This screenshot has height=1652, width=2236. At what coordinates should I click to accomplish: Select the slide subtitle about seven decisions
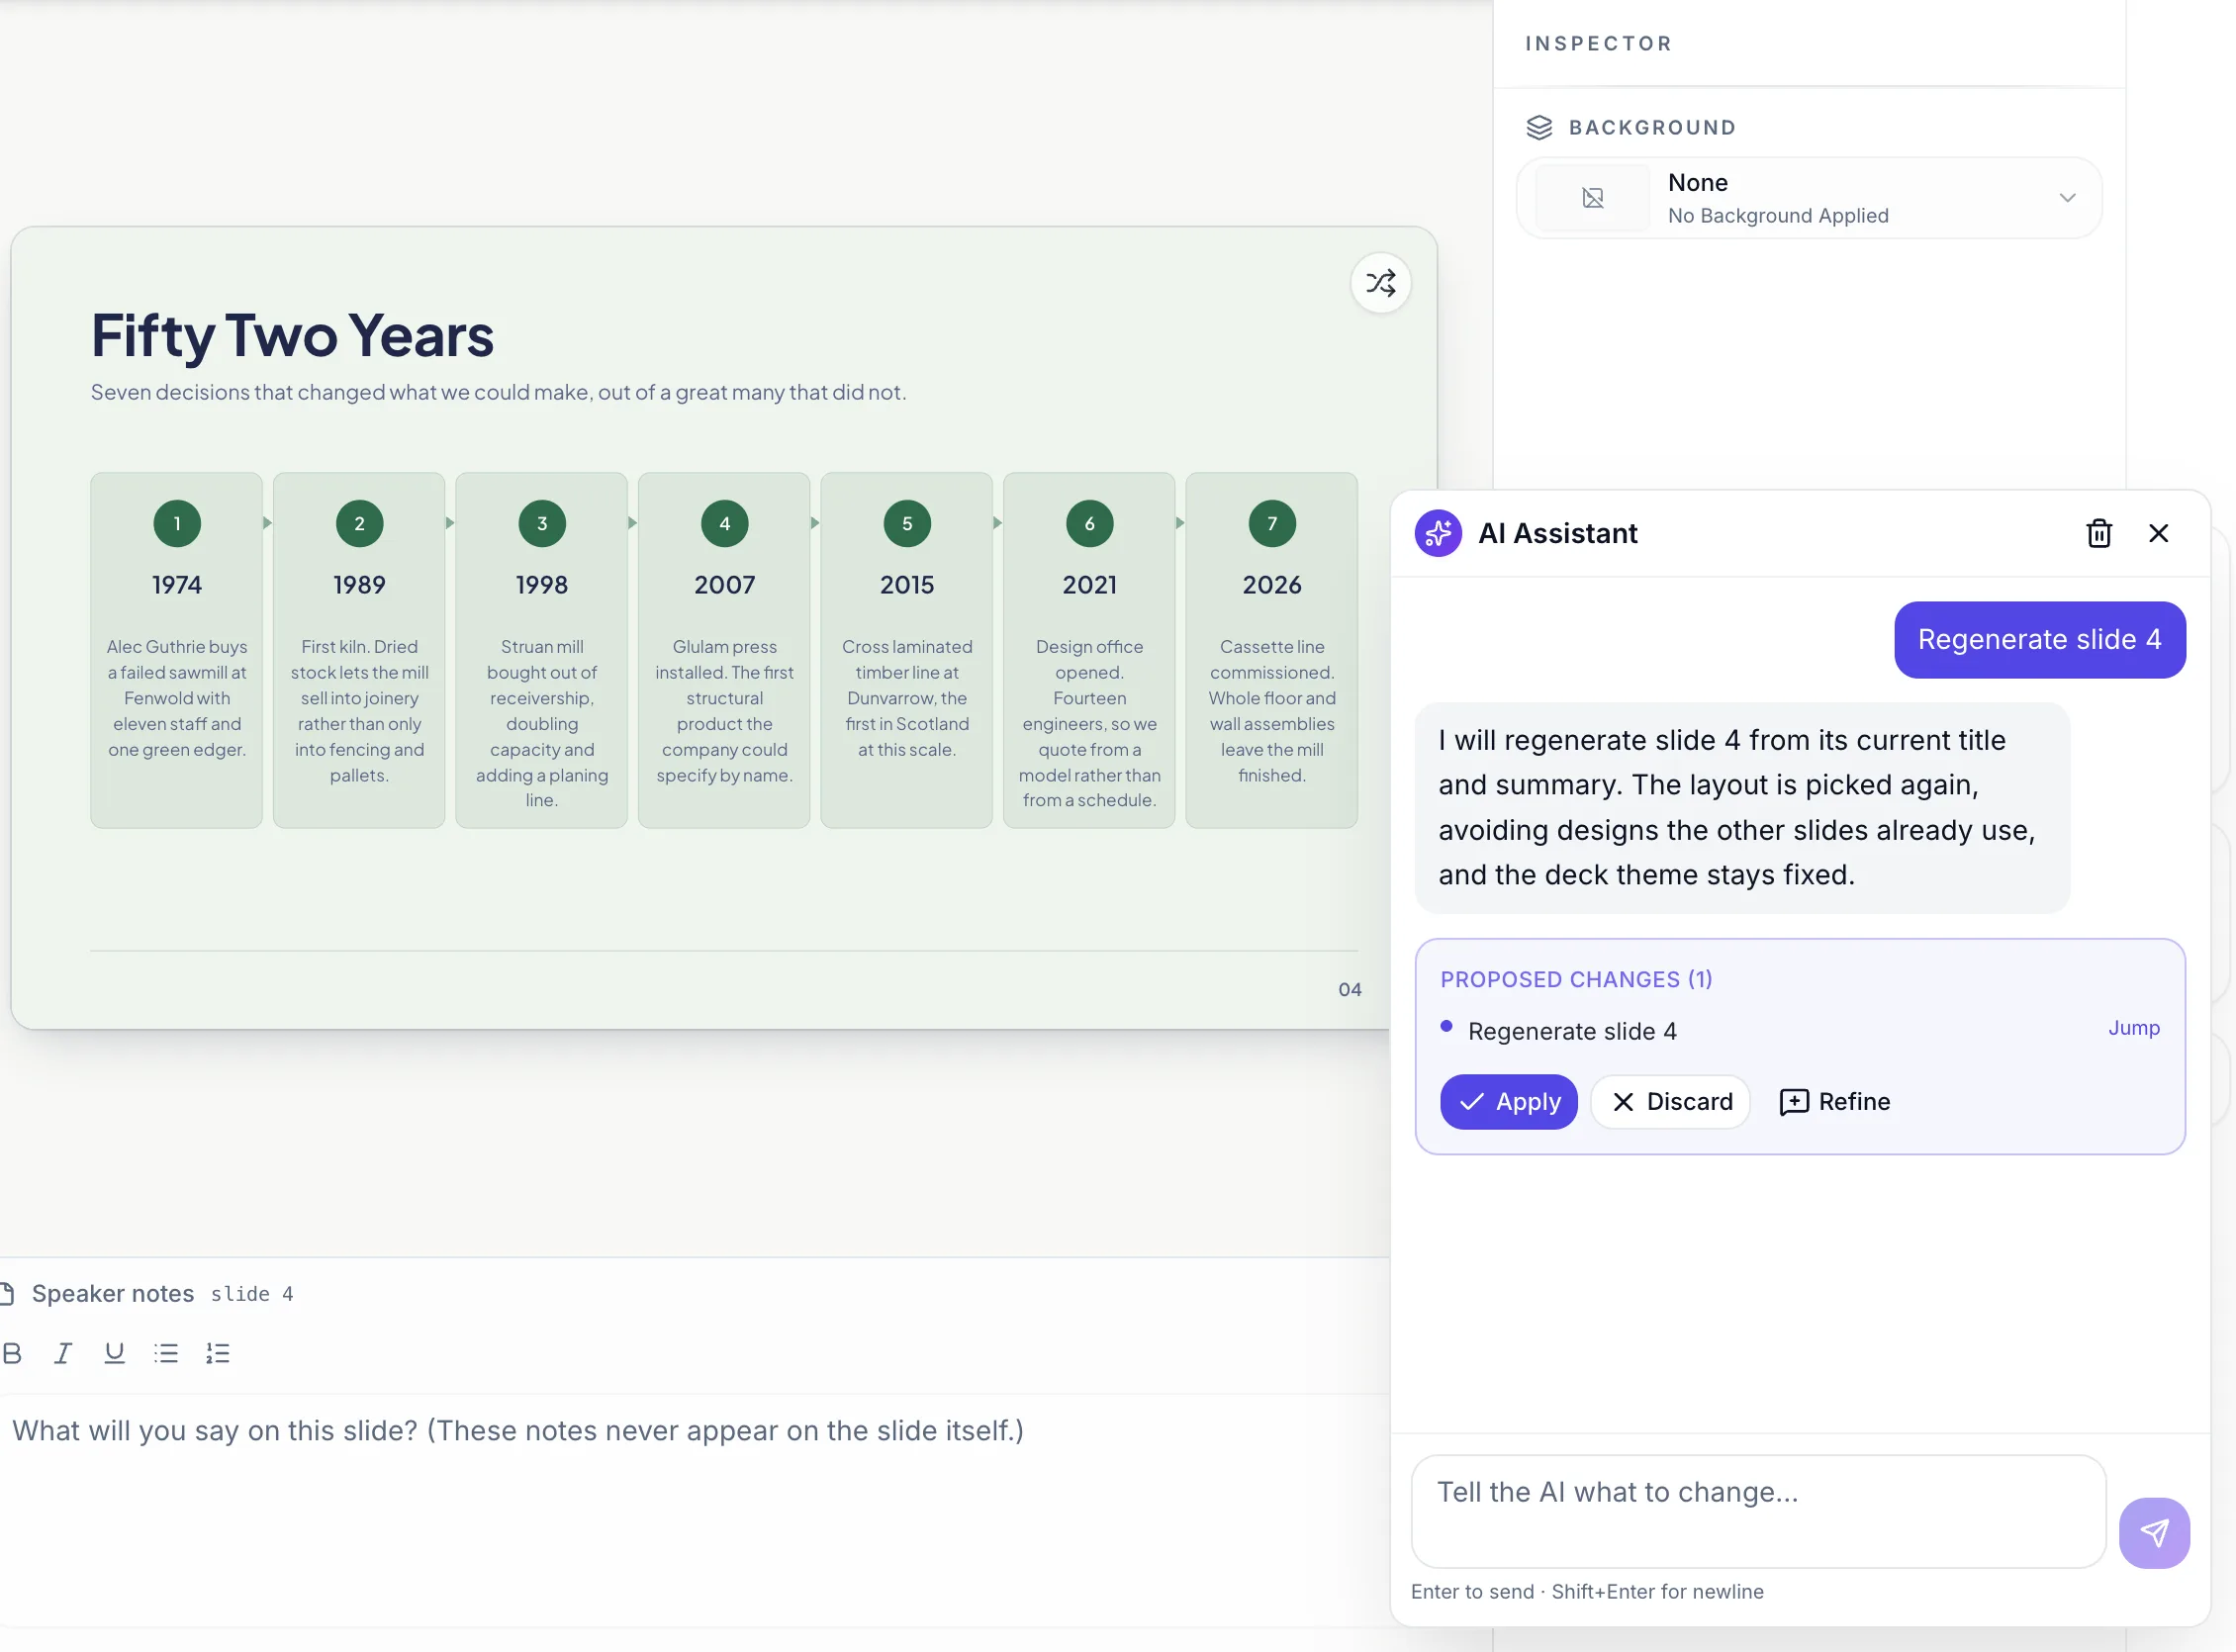pyautogui.click(x=498, y=392)
